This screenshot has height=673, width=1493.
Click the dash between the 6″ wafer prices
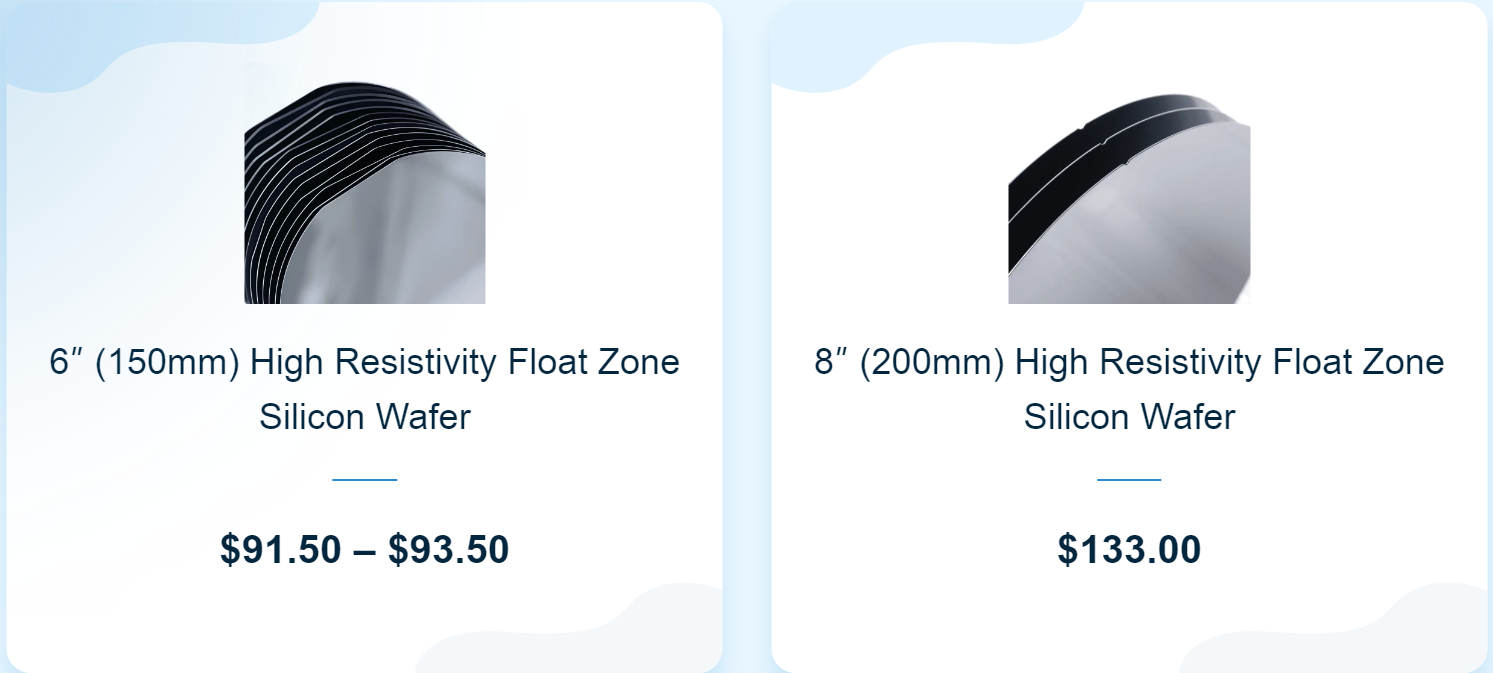[x=365, y=551]
